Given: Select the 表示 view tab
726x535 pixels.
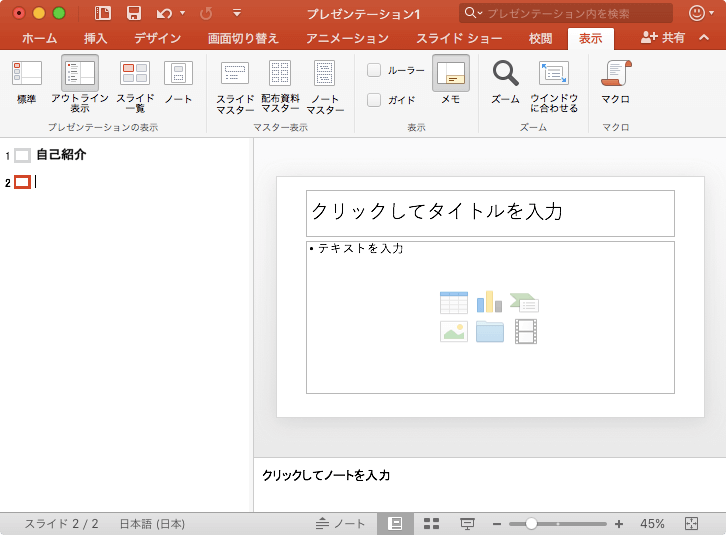Looking at the screenshot, I should point(591,38).
